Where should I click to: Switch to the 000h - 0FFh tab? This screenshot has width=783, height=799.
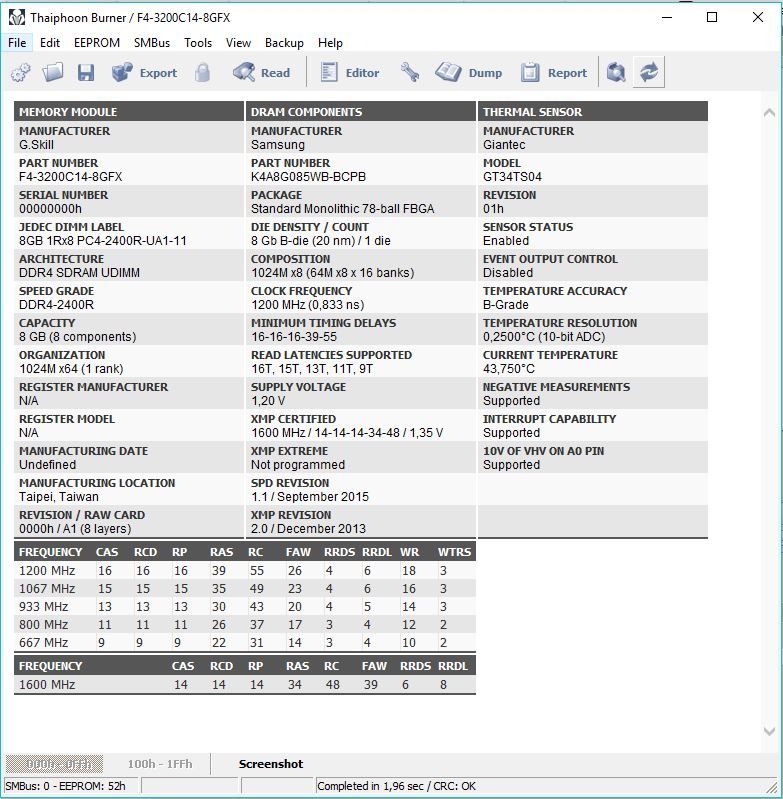tap(55, 764)
